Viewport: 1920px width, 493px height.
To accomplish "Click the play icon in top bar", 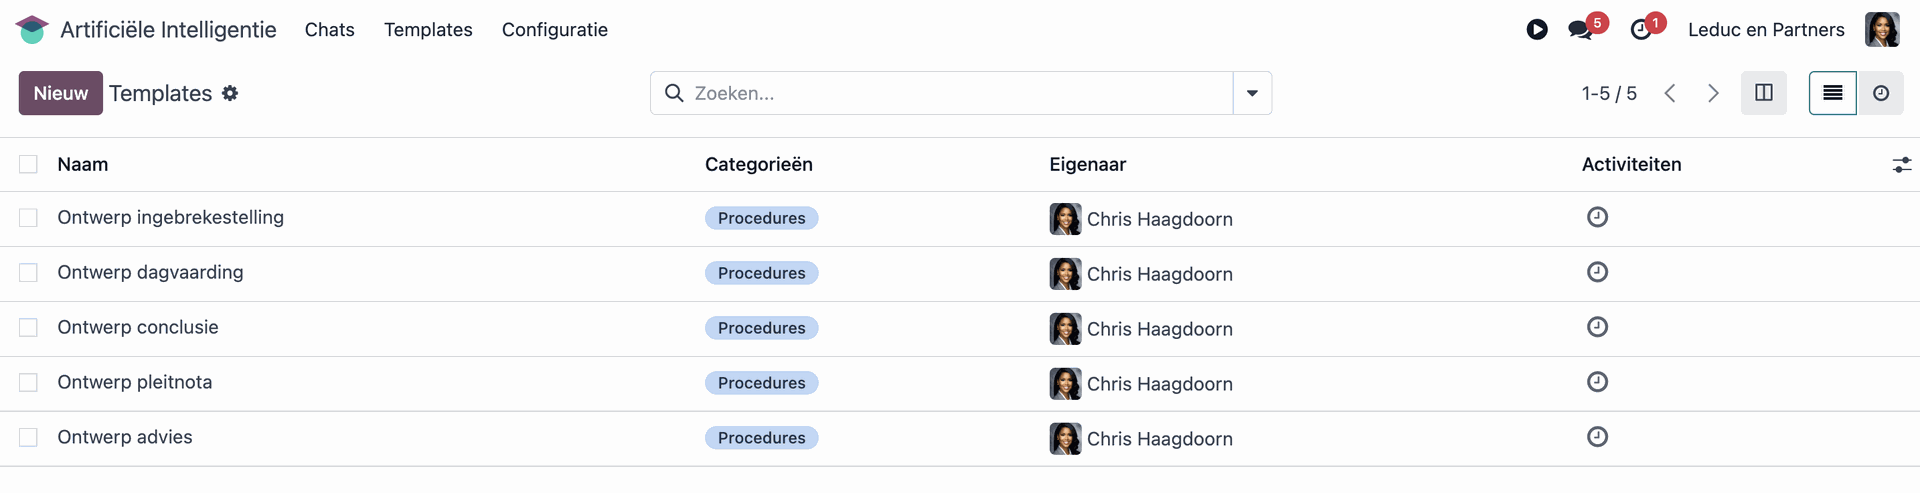I will (1537, 30).
